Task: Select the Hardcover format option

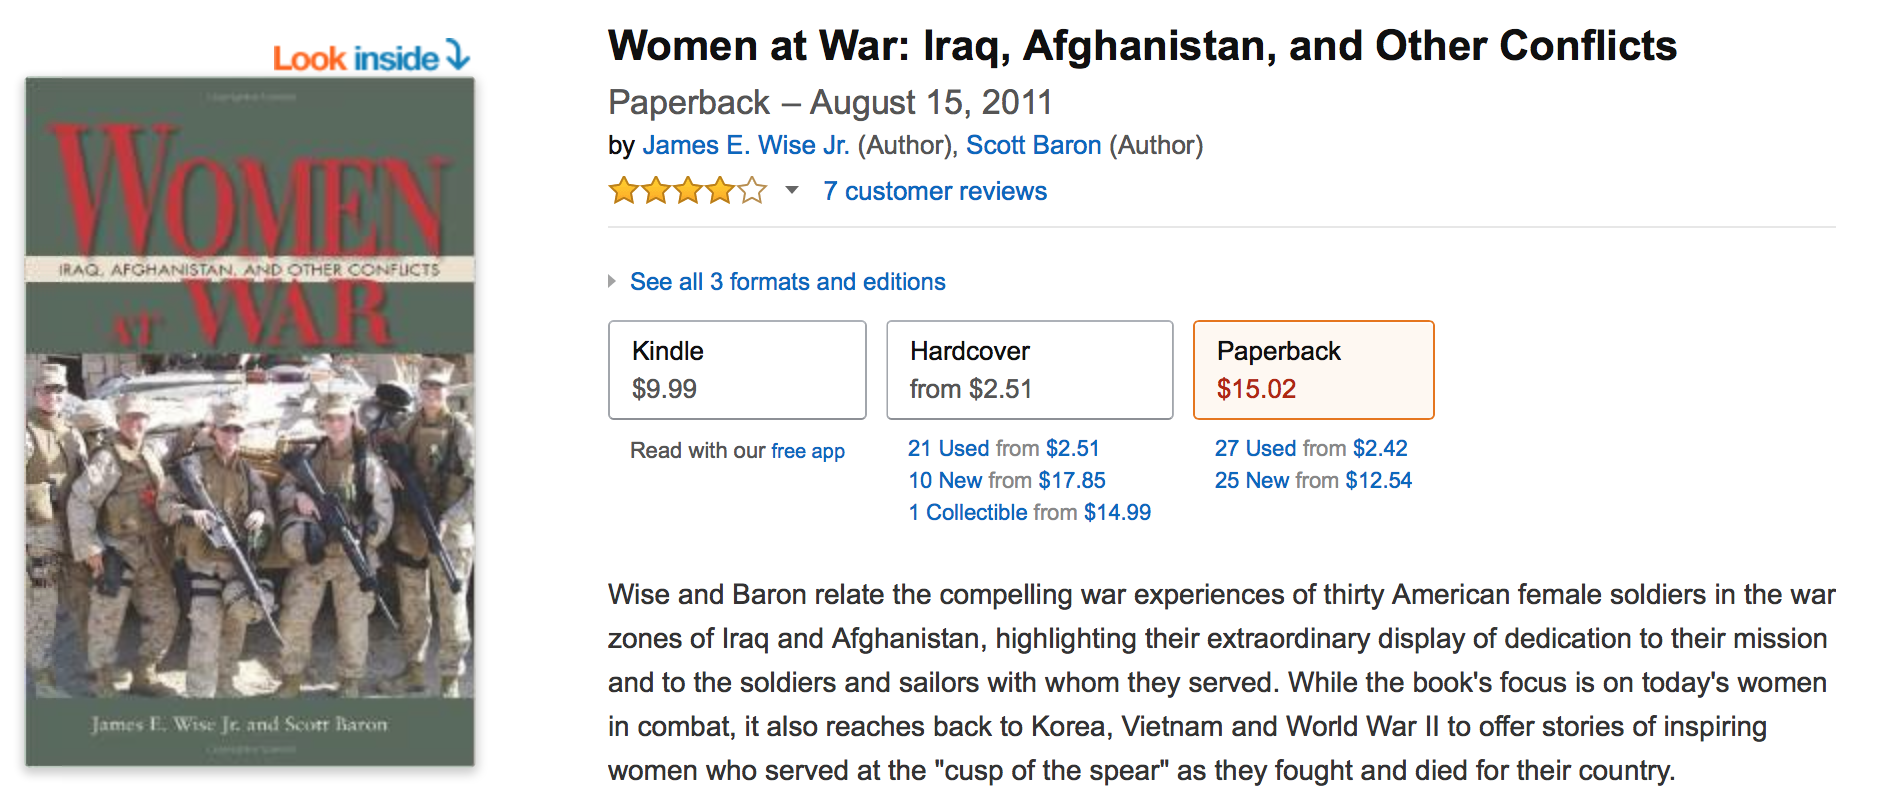Action: point(1029,370)
